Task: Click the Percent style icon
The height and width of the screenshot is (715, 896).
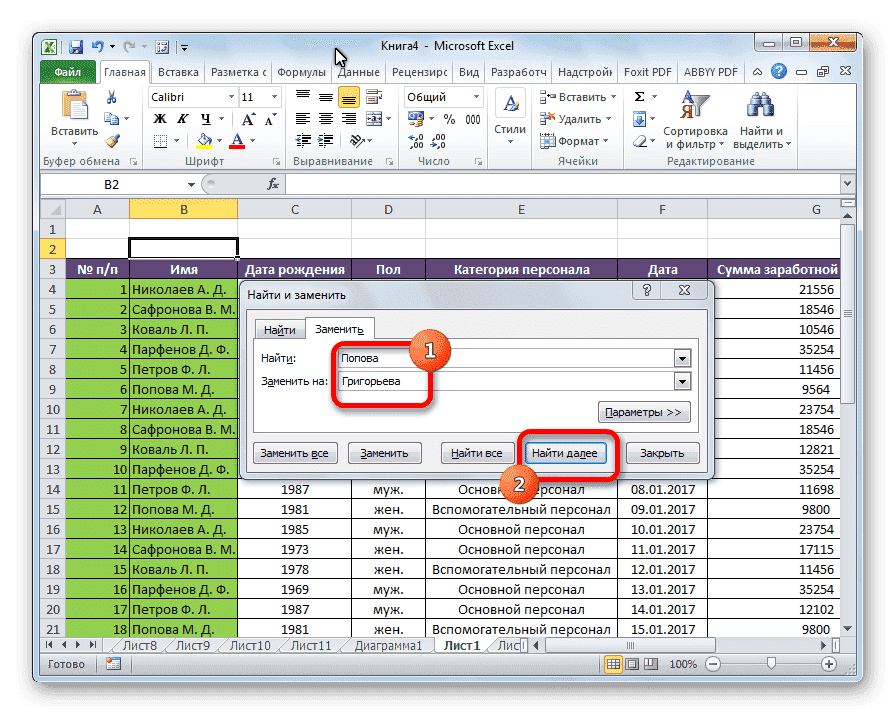Action: click(x=448, y=119)
